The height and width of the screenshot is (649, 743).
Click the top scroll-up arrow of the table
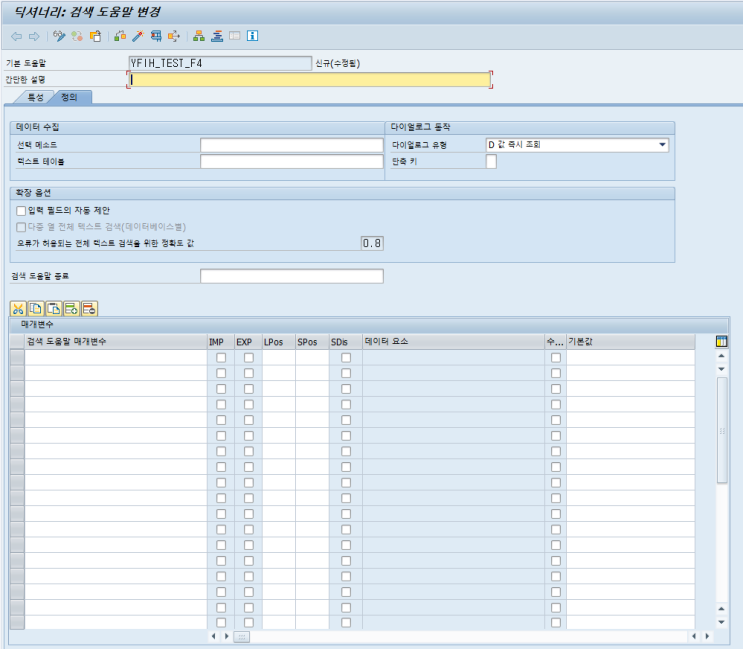[x=721, y=356]
